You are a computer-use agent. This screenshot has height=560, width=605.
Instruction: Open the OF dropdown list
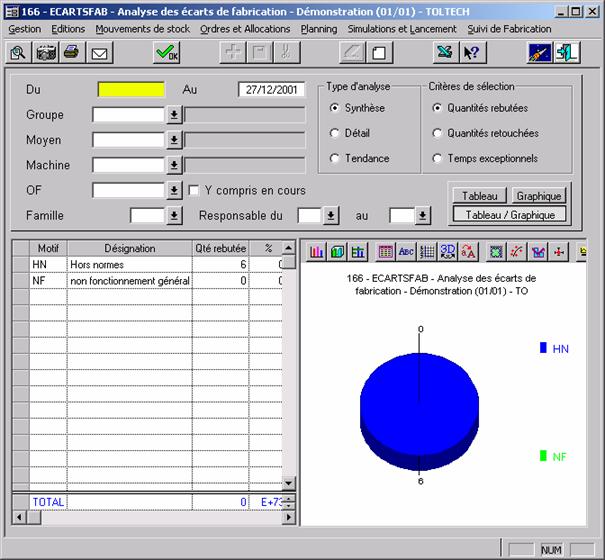tap(174, 190)
